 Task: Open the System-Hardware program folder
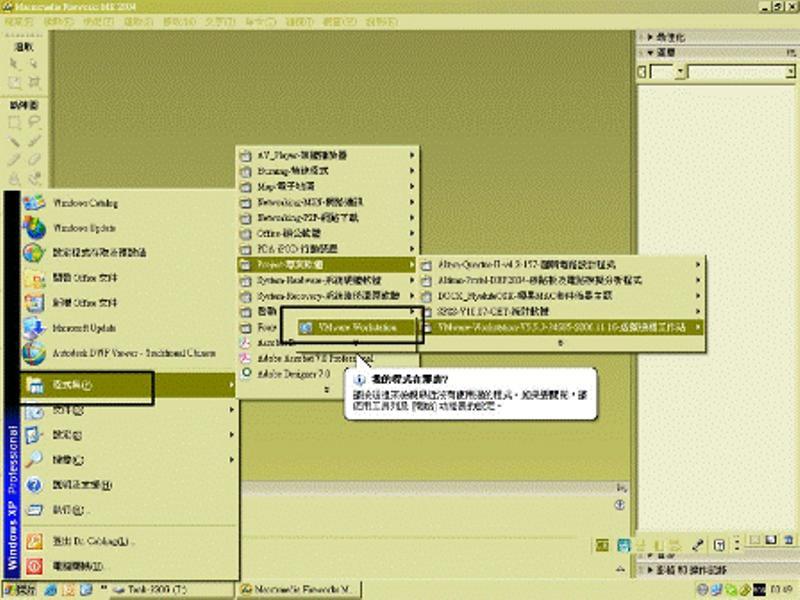pos(328,281)
